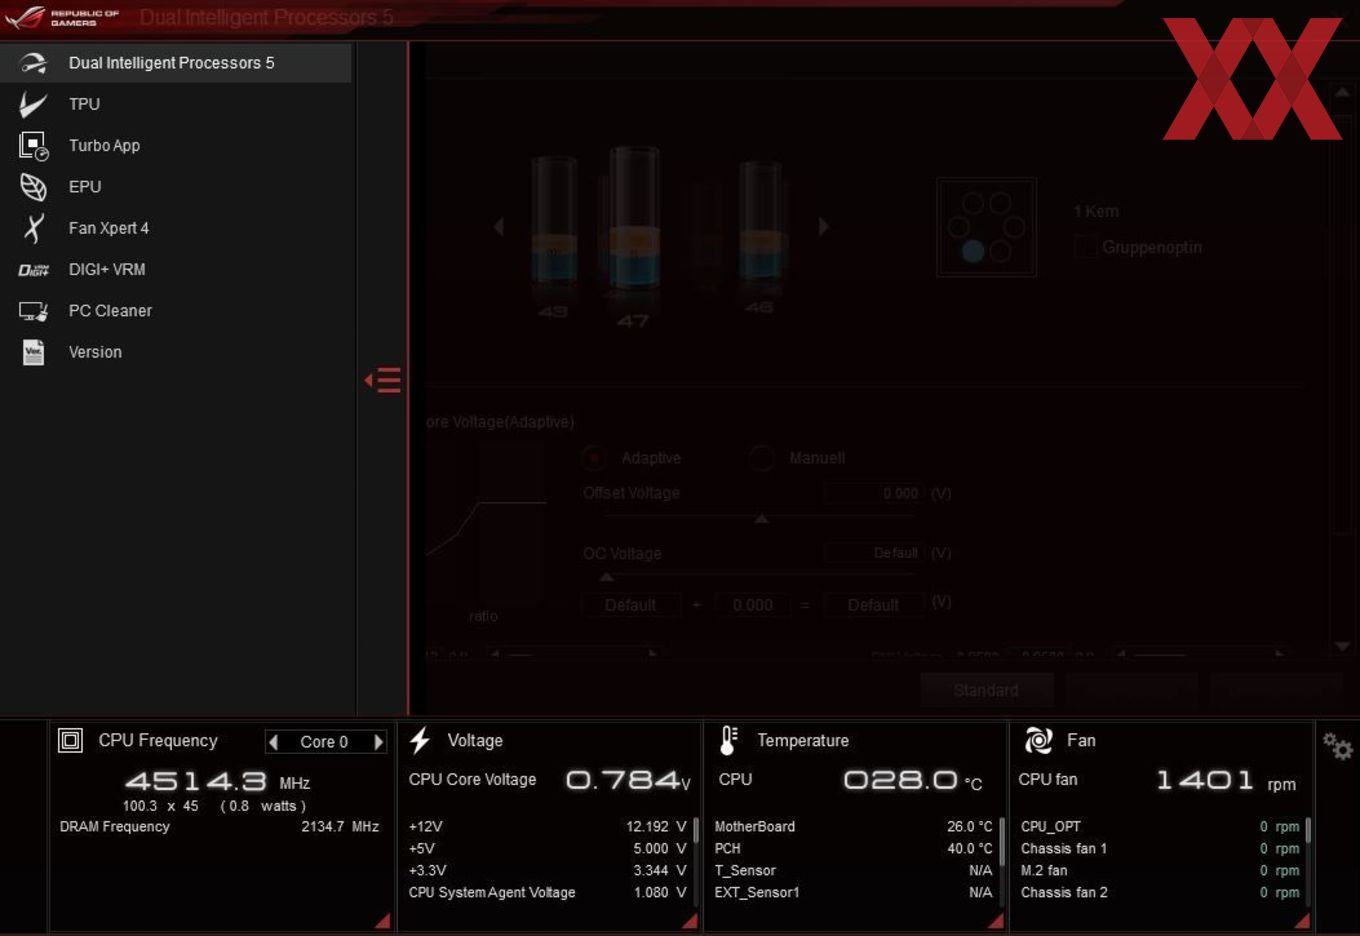Click the Chassis fan 2 row
This screenshot has height=936, width=1360.
pyautogui.click(x=1160, y=893)
